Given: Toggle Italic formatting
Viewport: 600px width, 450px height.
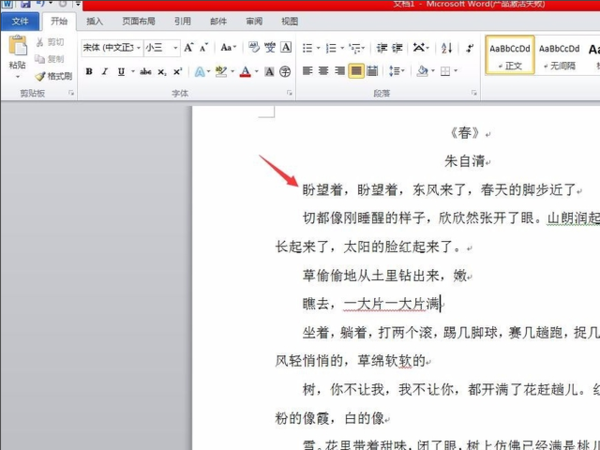Looking at the screenshot, I should tap(105, 72).
